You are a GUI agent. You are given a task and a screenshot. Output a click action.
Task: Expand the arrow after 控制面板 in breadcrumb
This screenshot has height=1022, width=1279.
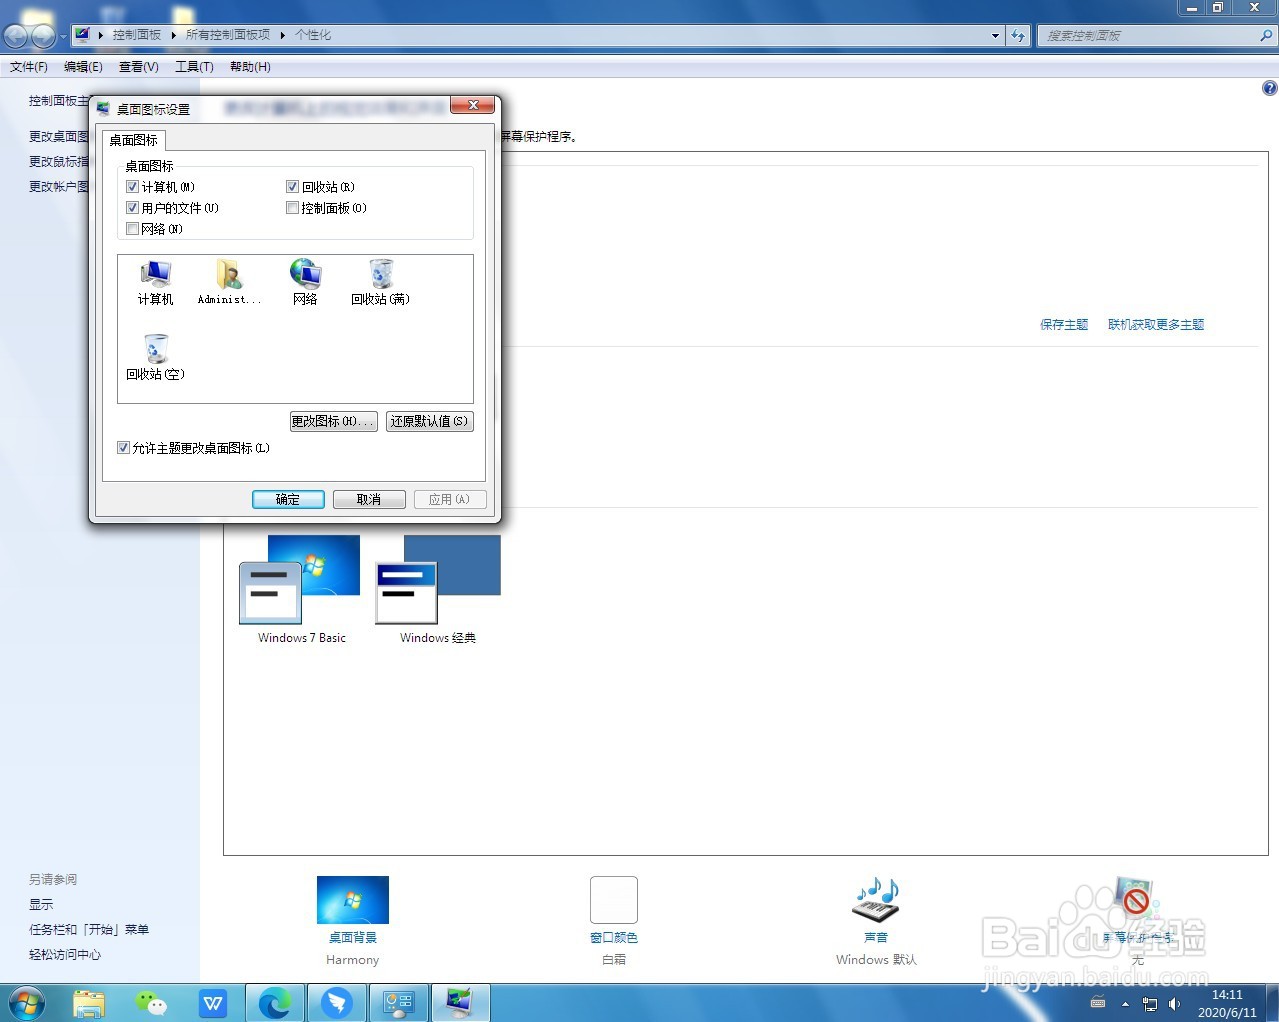pyautogui.click(x=173, y=35)
